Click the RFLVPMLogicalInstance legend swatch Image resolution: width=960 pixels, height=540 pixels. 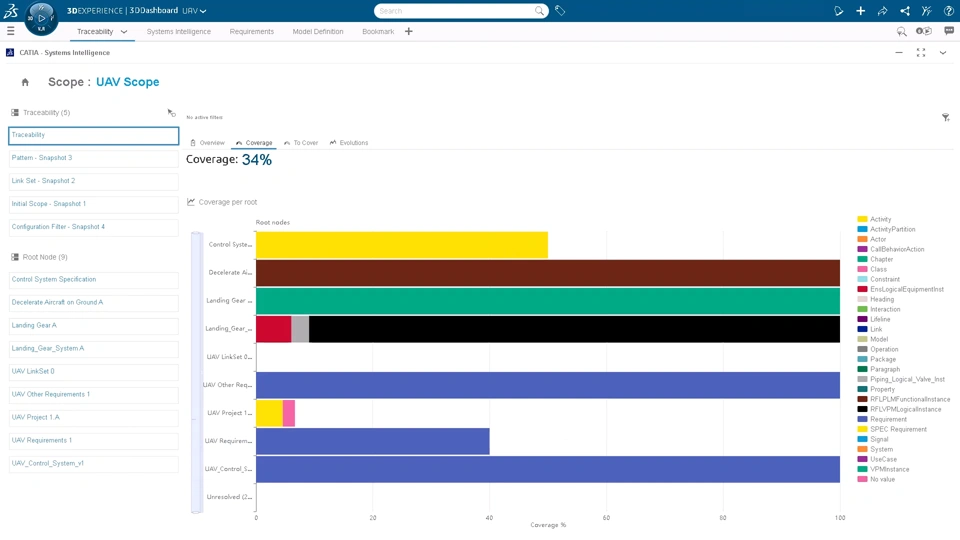[862, 409]
